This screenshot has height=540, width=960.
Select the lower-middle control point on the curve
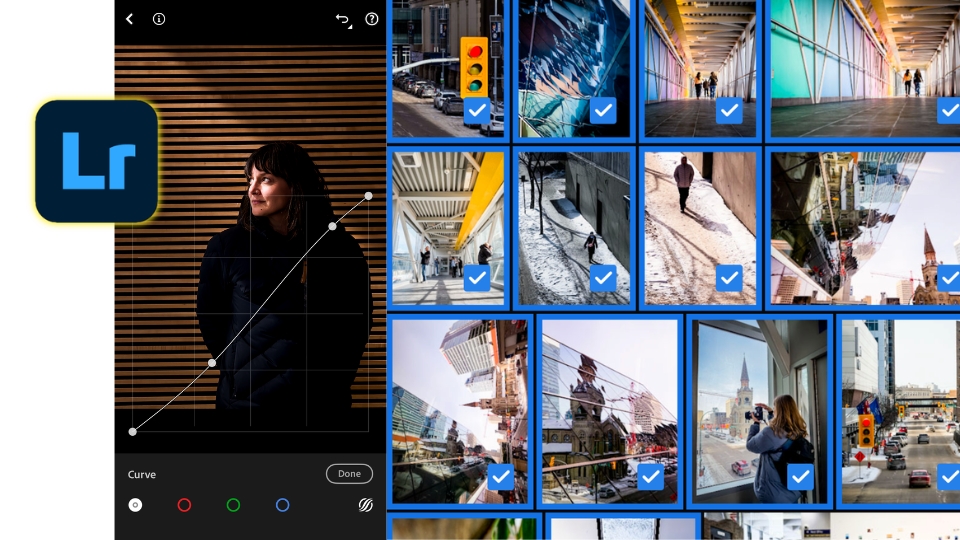212,363
